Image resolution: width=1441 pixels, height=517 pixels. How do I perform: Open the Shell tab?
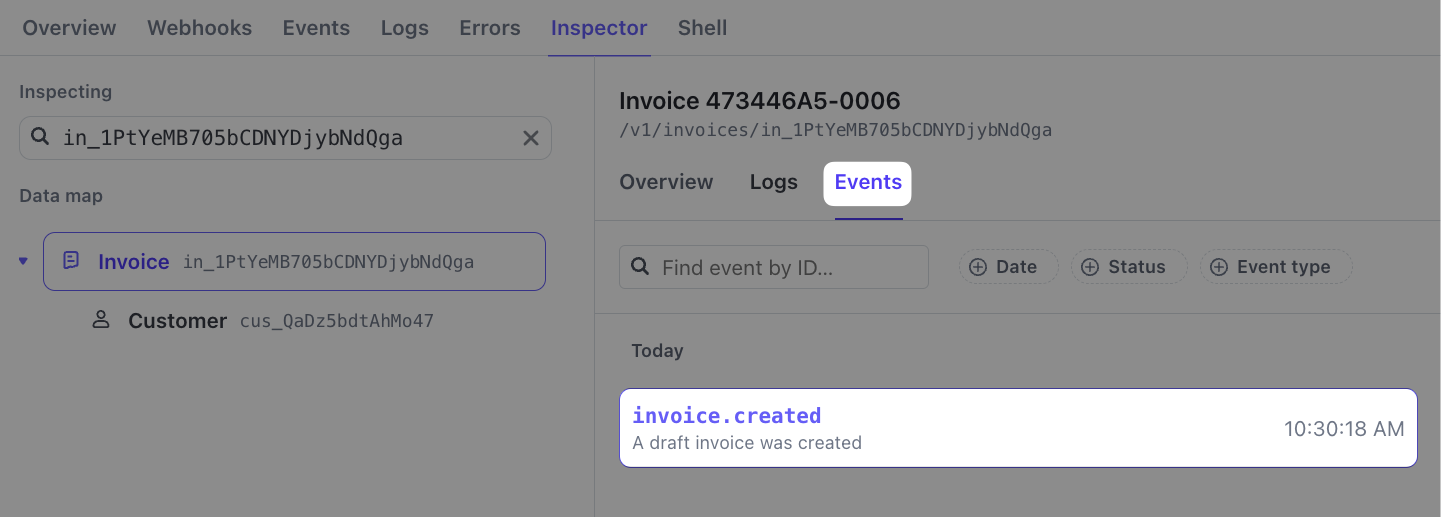pos(702,28)
